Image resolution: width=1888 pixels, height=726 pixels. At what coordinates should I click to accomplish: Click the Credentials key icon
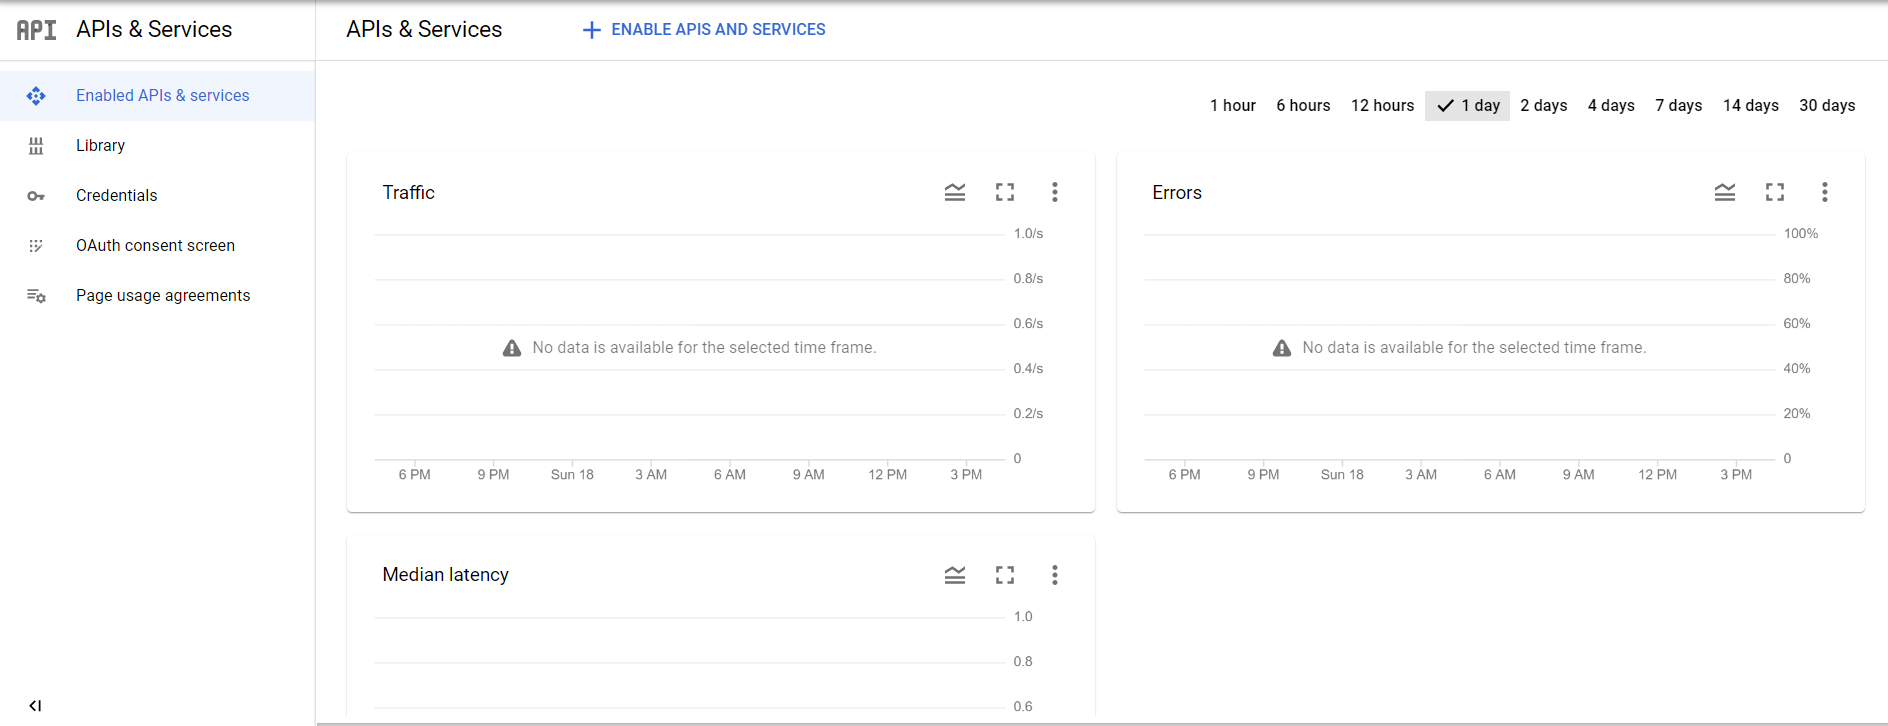tap(36, 196)
